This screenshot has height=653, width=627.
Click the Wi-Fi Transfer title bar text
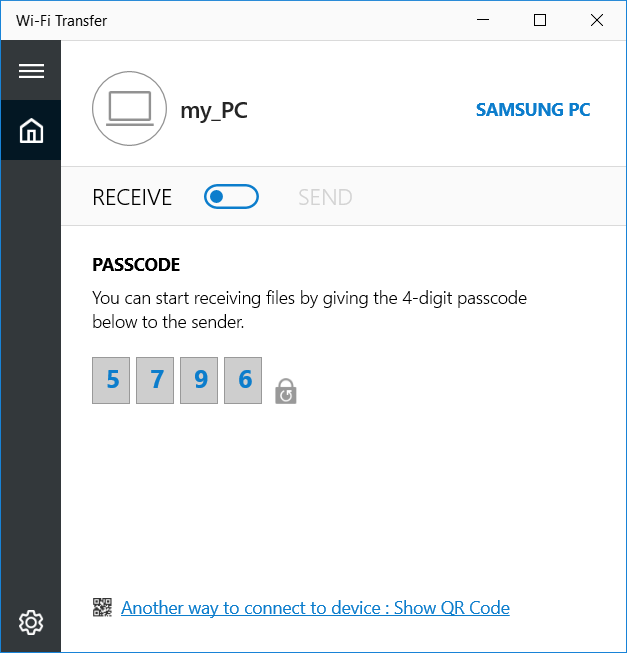point(62,20)
